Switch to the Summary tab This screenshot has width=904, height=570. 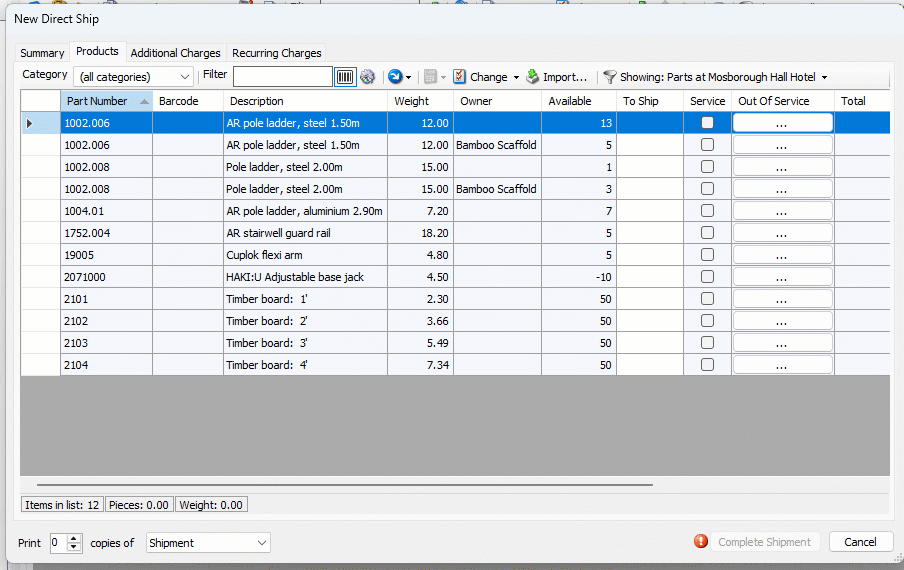point(42,53)
